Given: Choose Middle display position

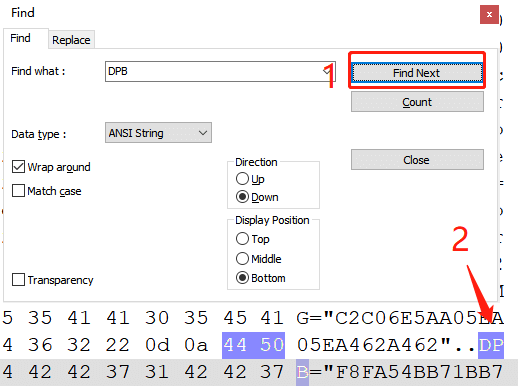Looking at the screenshot, I should coord(242,258).
